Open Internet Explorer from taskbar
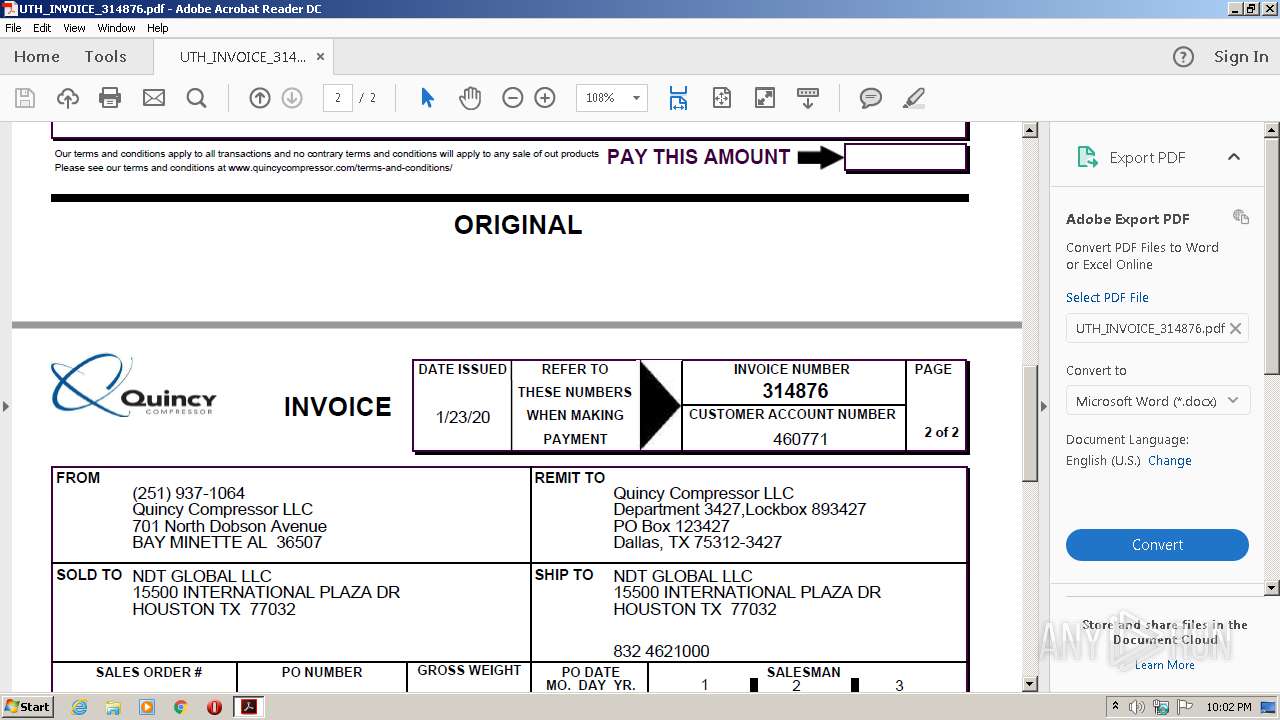1280x720 pixels. (79, 707)
